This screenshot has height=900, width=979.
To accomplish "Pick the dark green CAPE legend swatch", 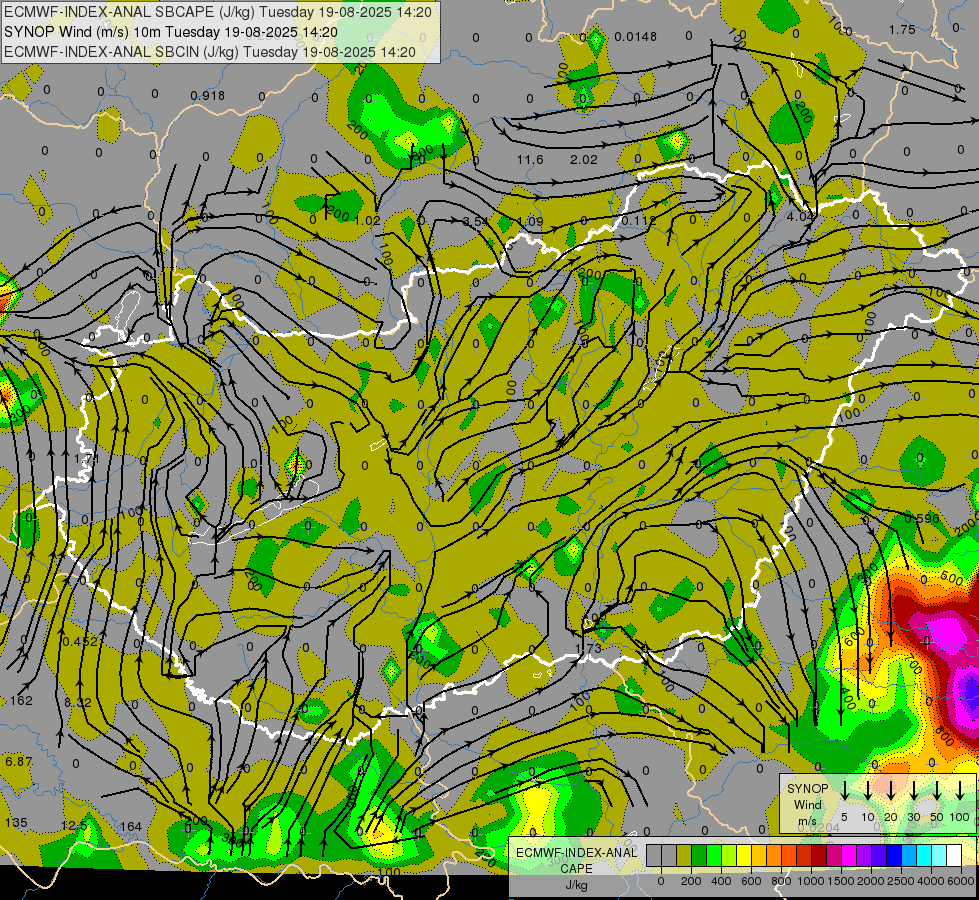I will [699, 856].
